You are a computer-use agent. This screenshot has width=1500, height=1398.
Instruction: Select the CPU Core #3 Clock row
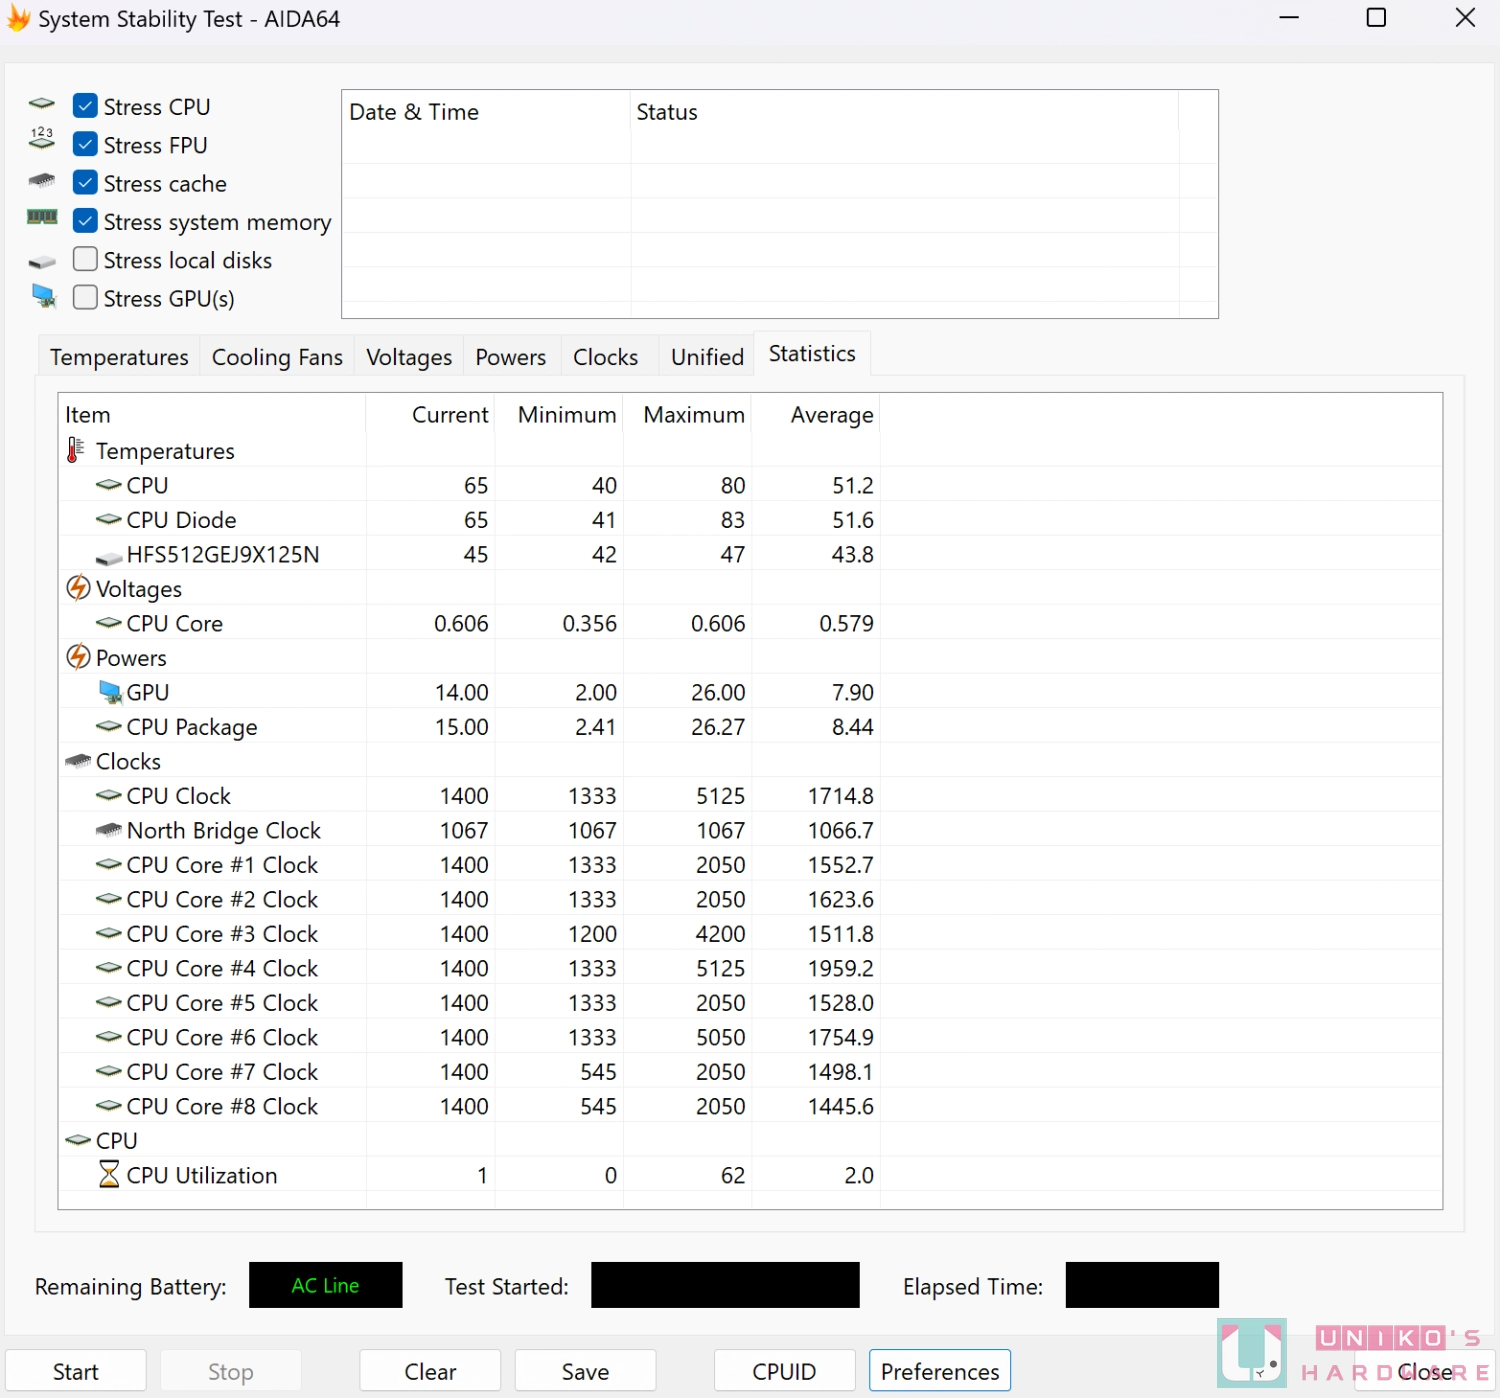750,933
